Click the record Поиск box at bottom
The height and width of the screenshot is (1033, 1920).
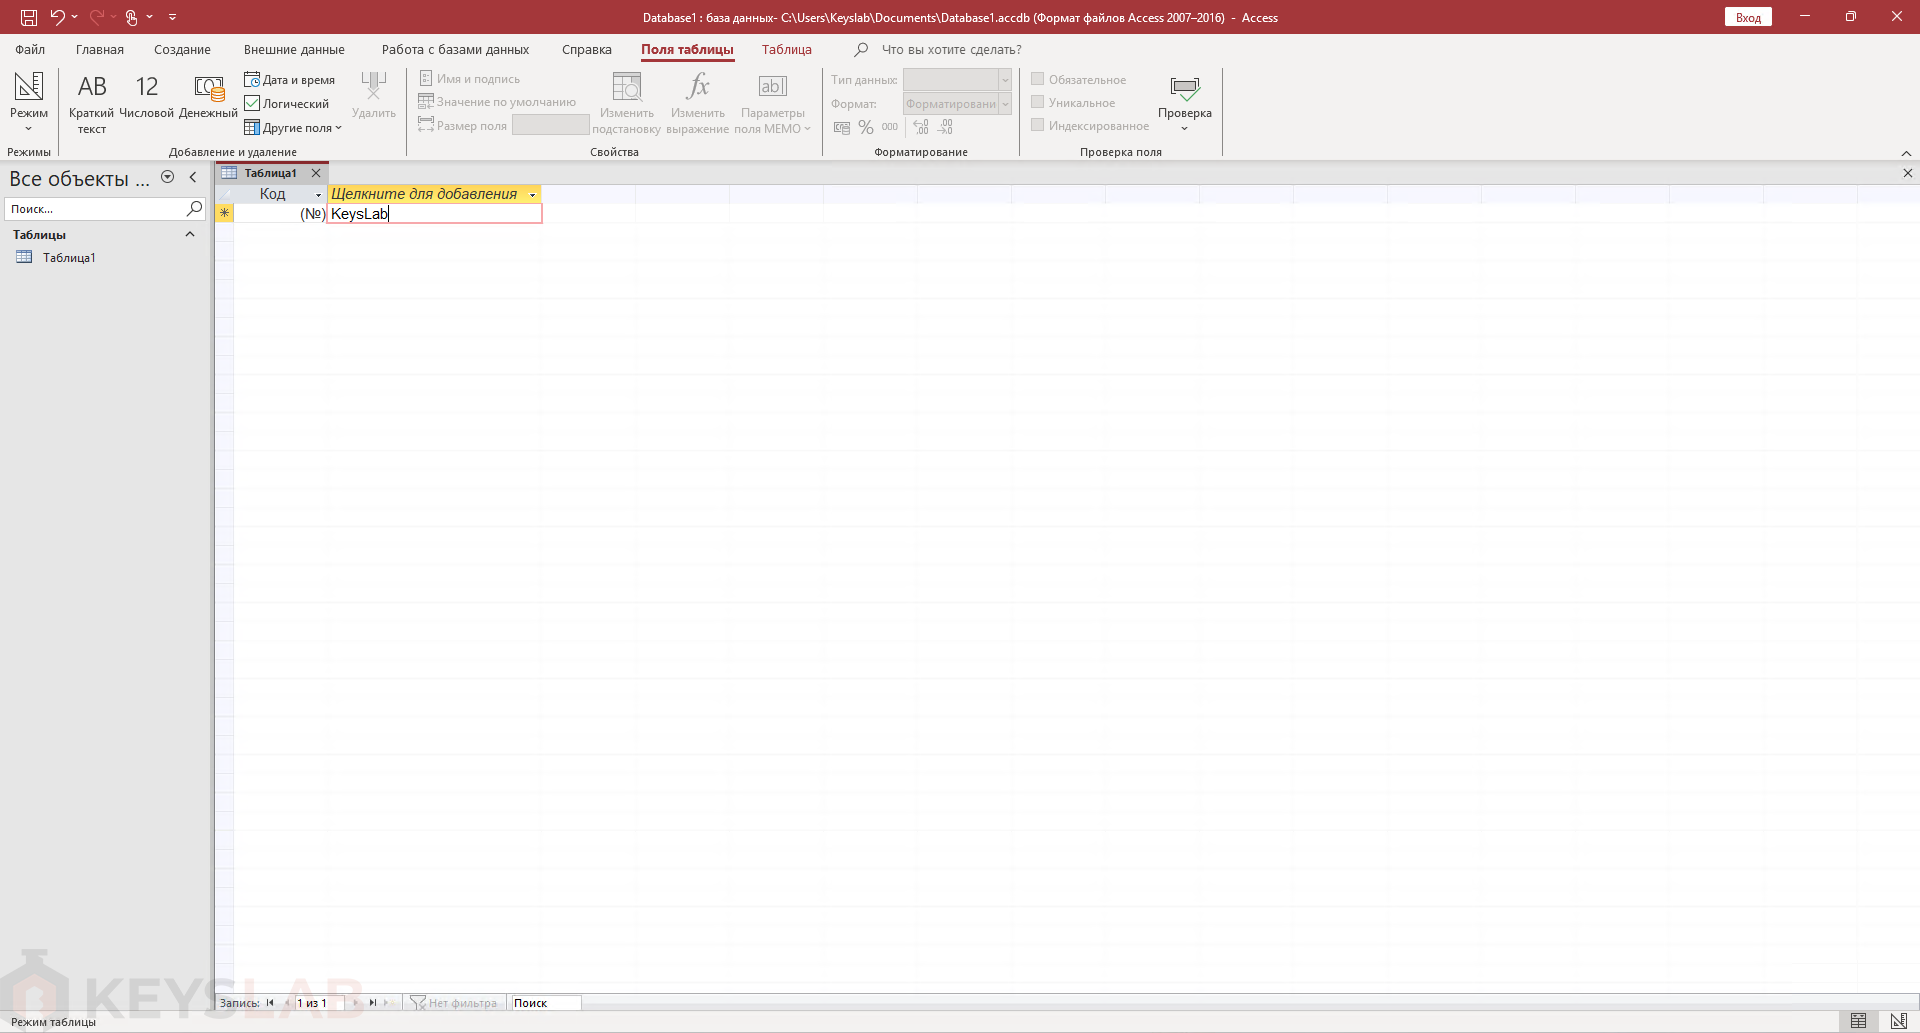point(545,1003)
